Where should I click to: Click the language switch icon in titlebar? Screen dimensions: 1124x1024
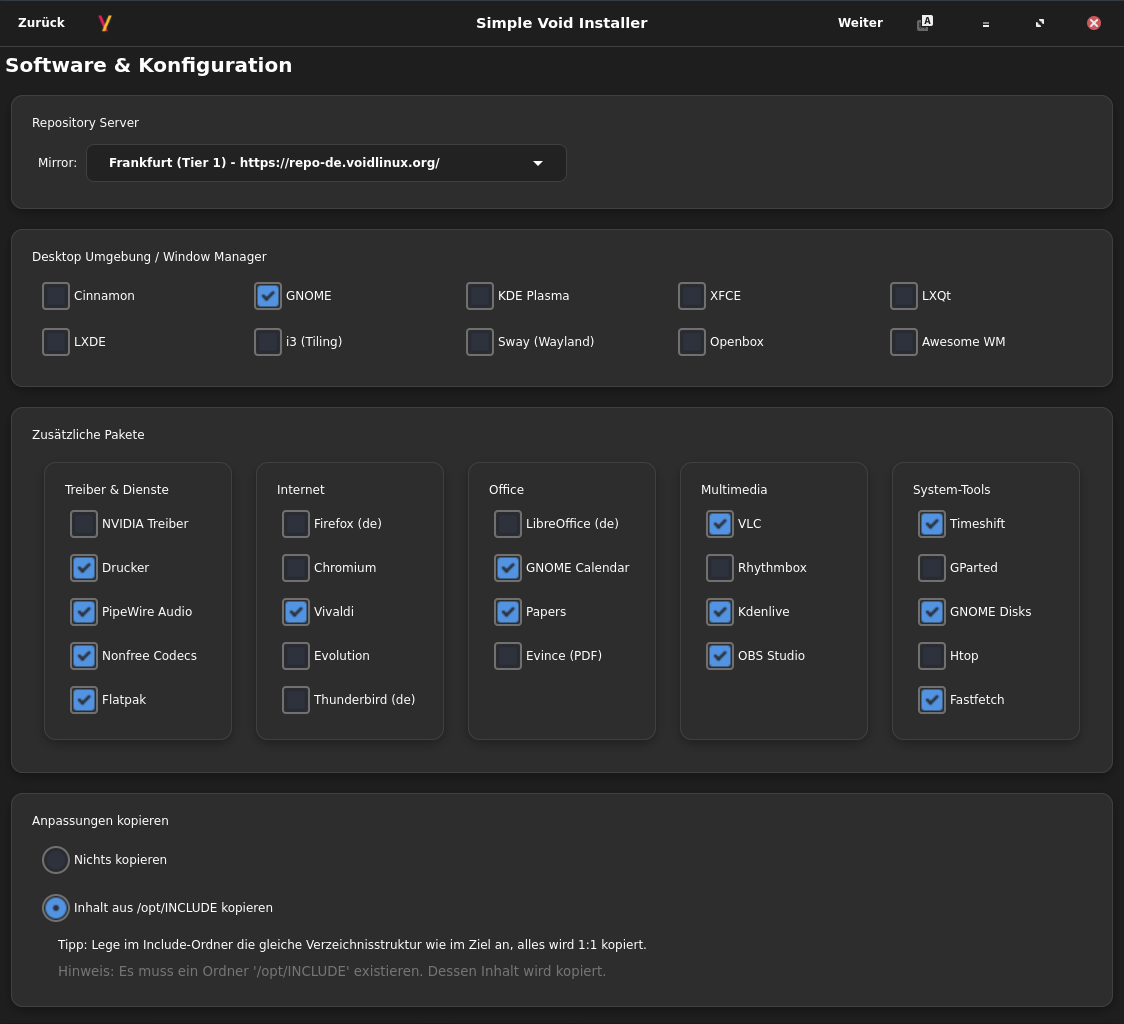925,23
